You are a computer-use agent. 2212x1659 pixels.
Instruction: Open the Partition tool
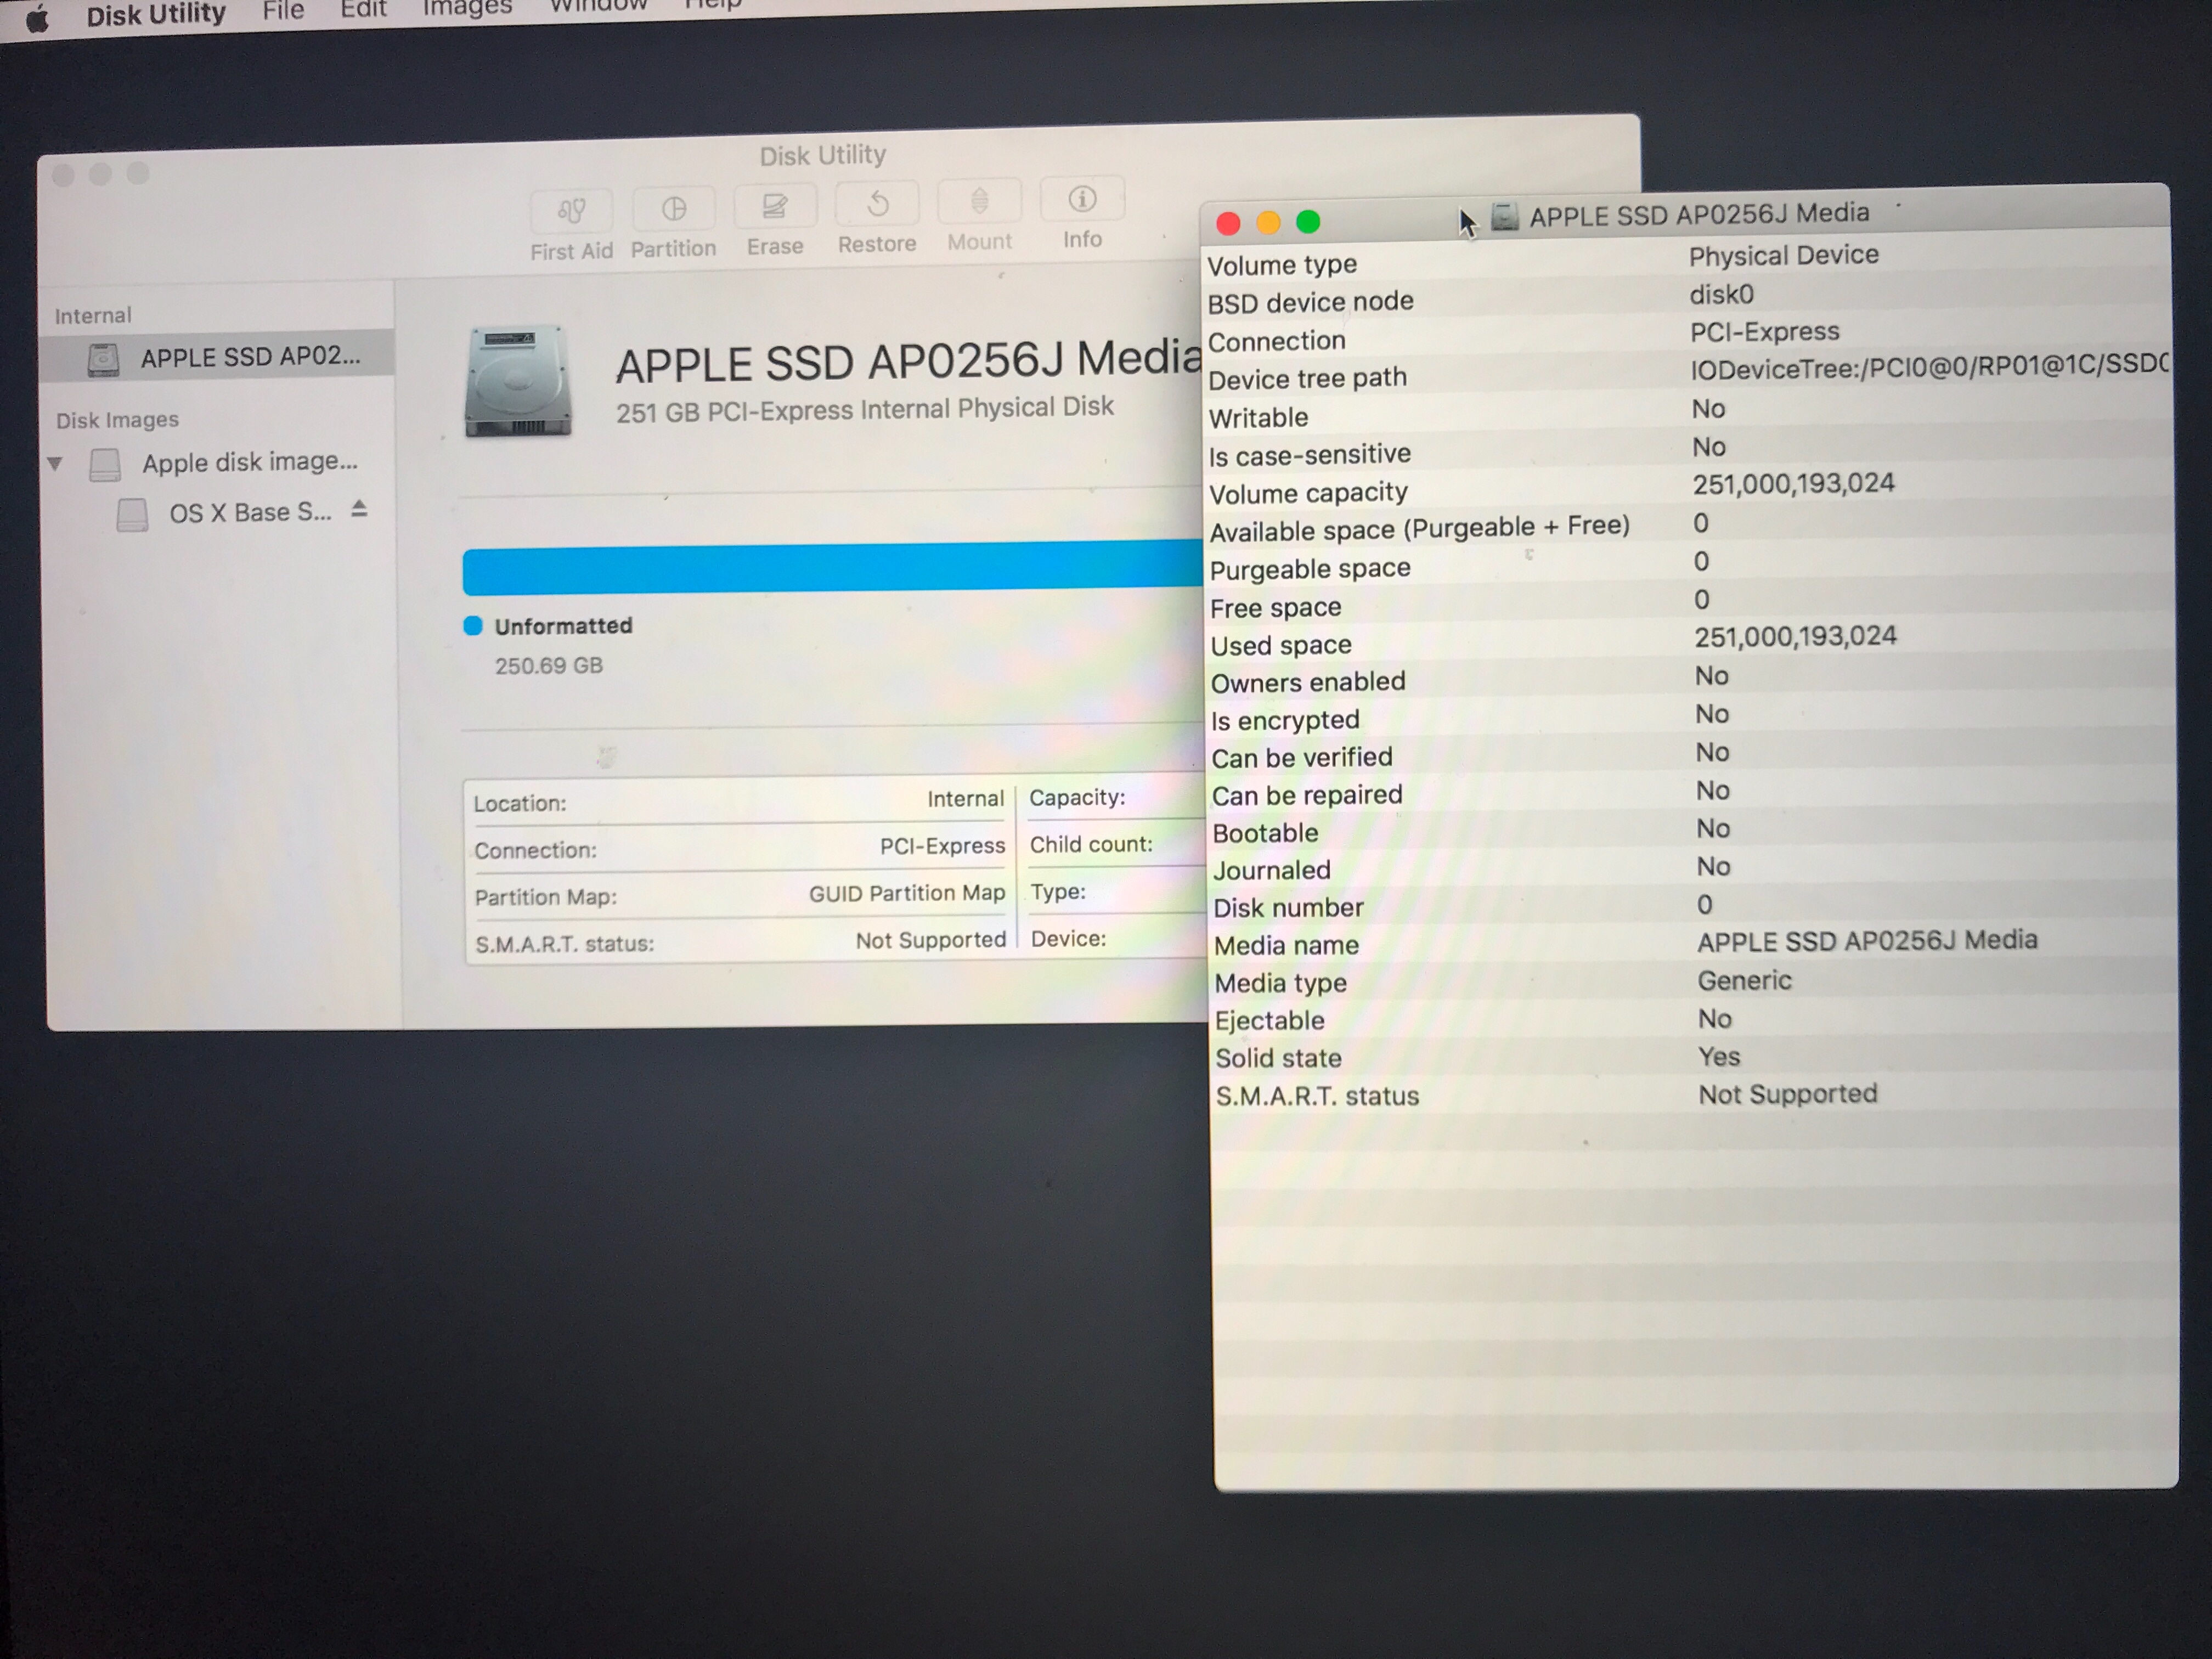(674, 209)
